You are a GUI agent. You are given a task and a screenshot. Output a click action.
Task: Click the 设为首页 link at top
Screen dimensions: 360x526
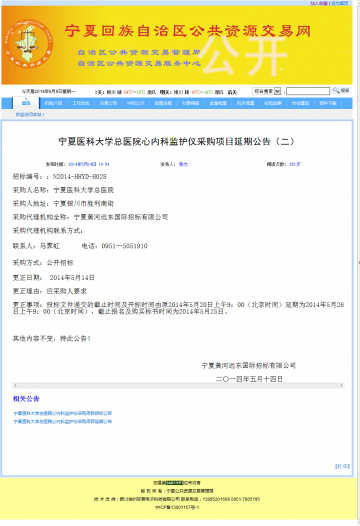[340, 3]
